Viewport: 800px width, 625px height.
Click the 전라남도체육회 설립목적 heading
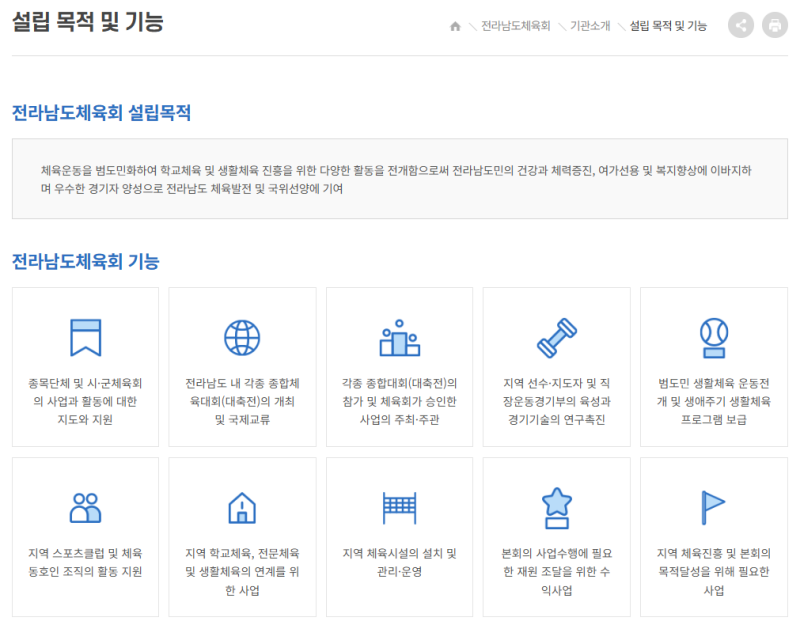[x=101, y=113]
